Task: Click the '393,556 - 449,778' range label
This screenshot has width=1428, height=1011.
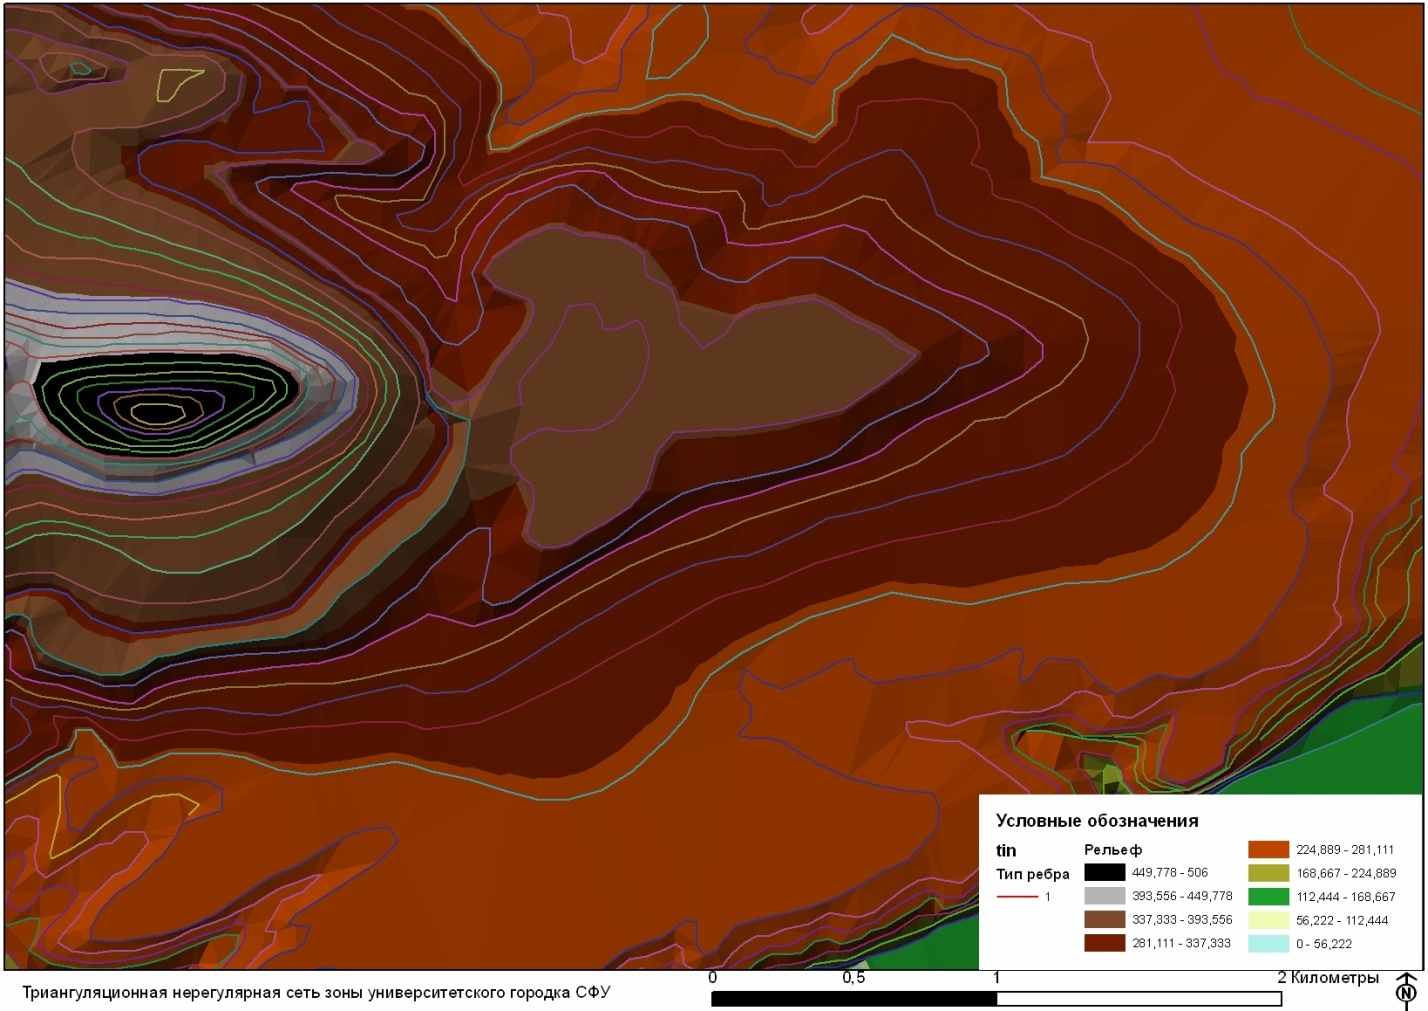Action: coord(1182,896)
